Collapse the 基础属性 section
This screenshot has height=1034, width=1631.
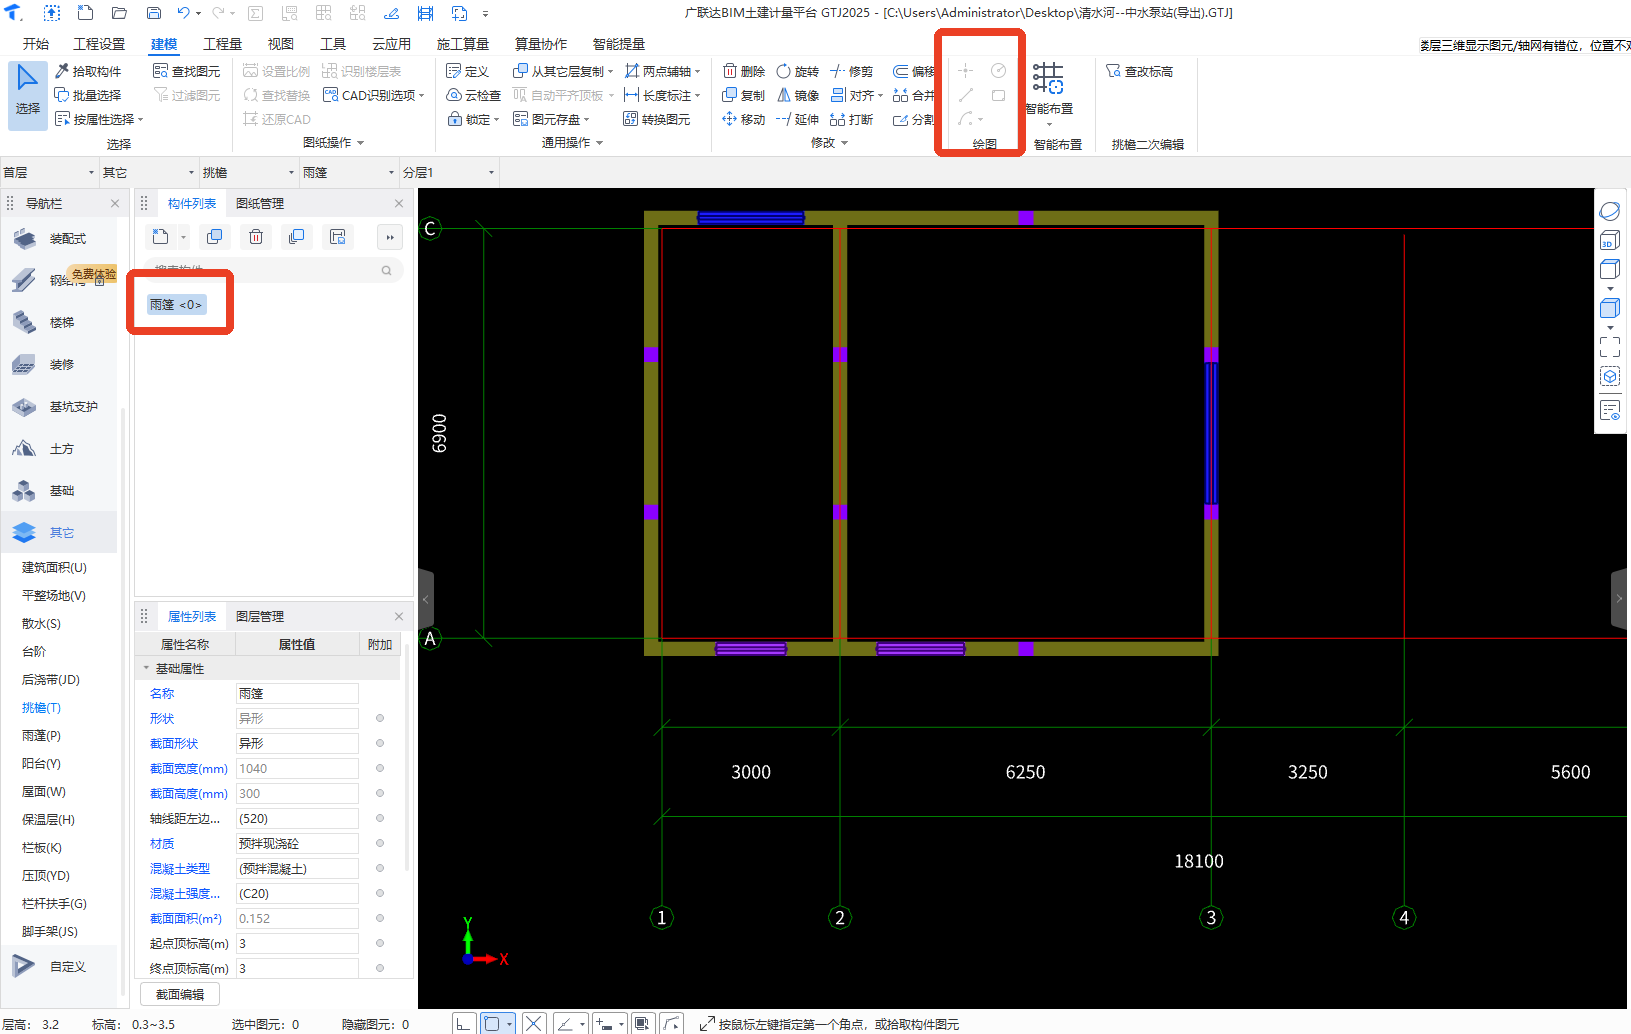(x=146, y=668)
